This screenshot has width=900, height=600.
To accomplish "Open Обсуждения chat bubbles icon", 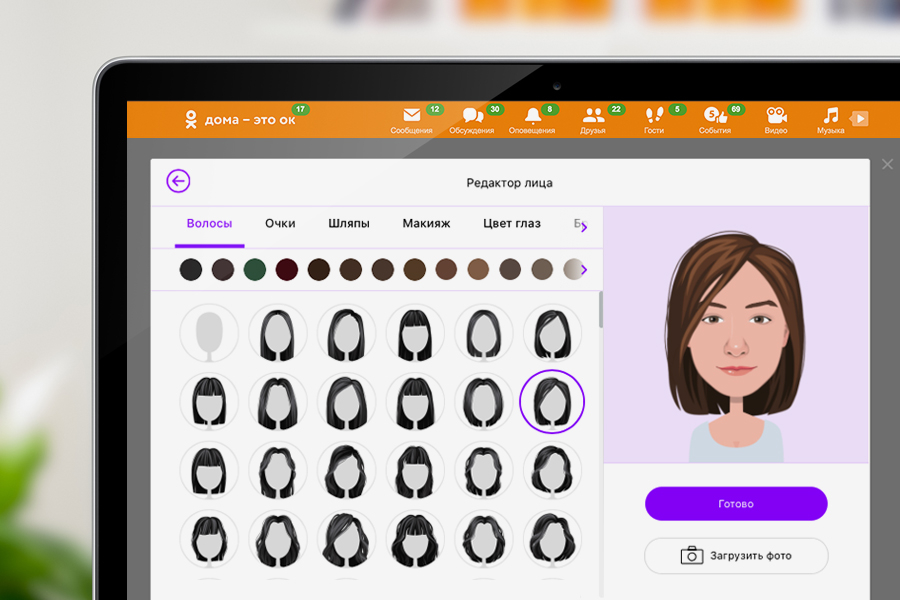I will point(472,115).
